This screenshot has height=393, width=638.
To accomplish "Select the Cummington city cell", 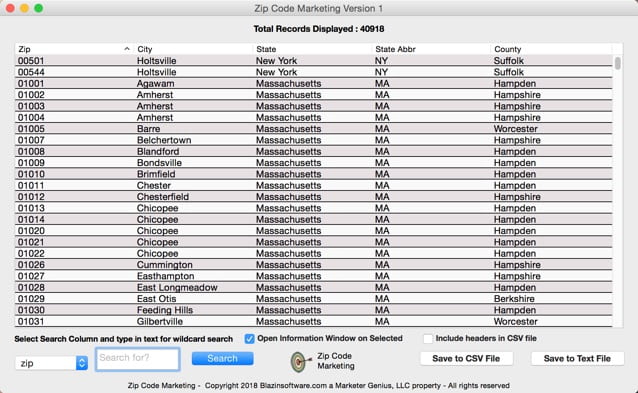I will [x=164, y=265].
